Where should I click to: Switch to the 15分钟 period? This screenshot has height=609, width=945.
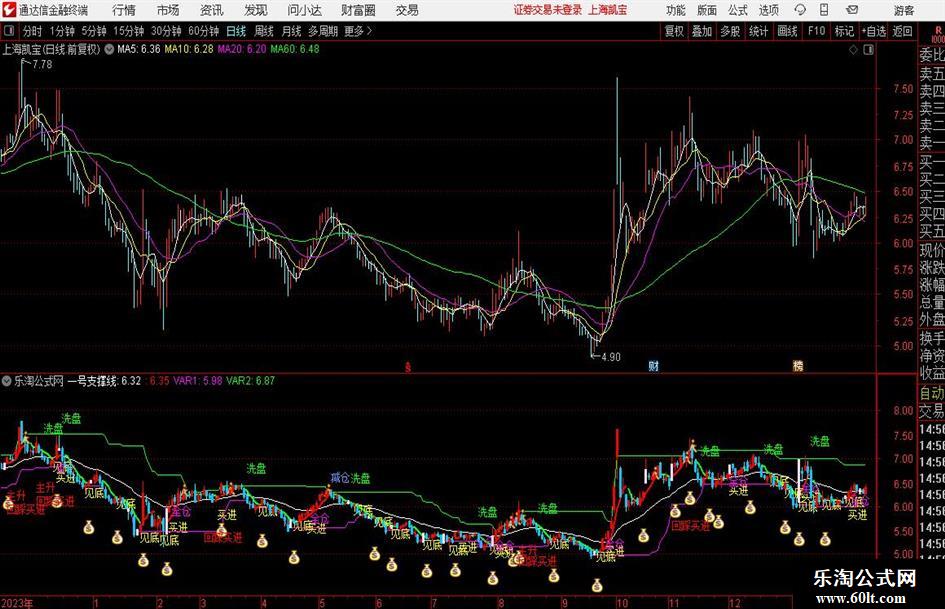[129, 31]
